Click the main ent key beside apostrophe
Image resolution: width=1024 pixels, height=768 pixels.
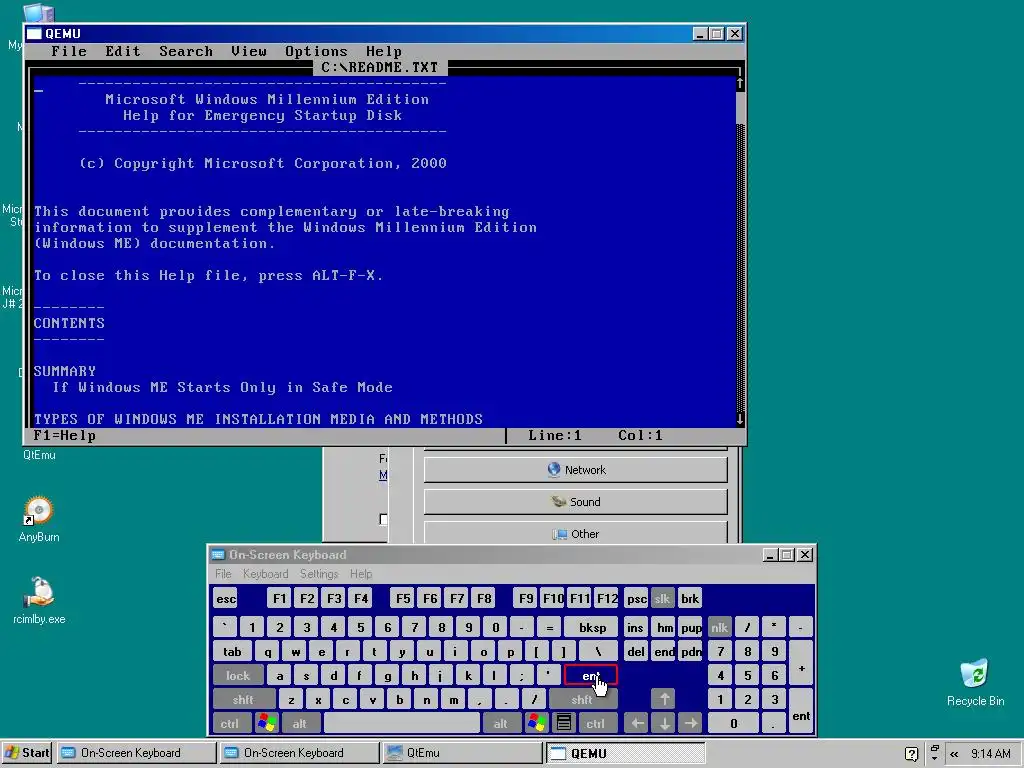coord(590,675)
